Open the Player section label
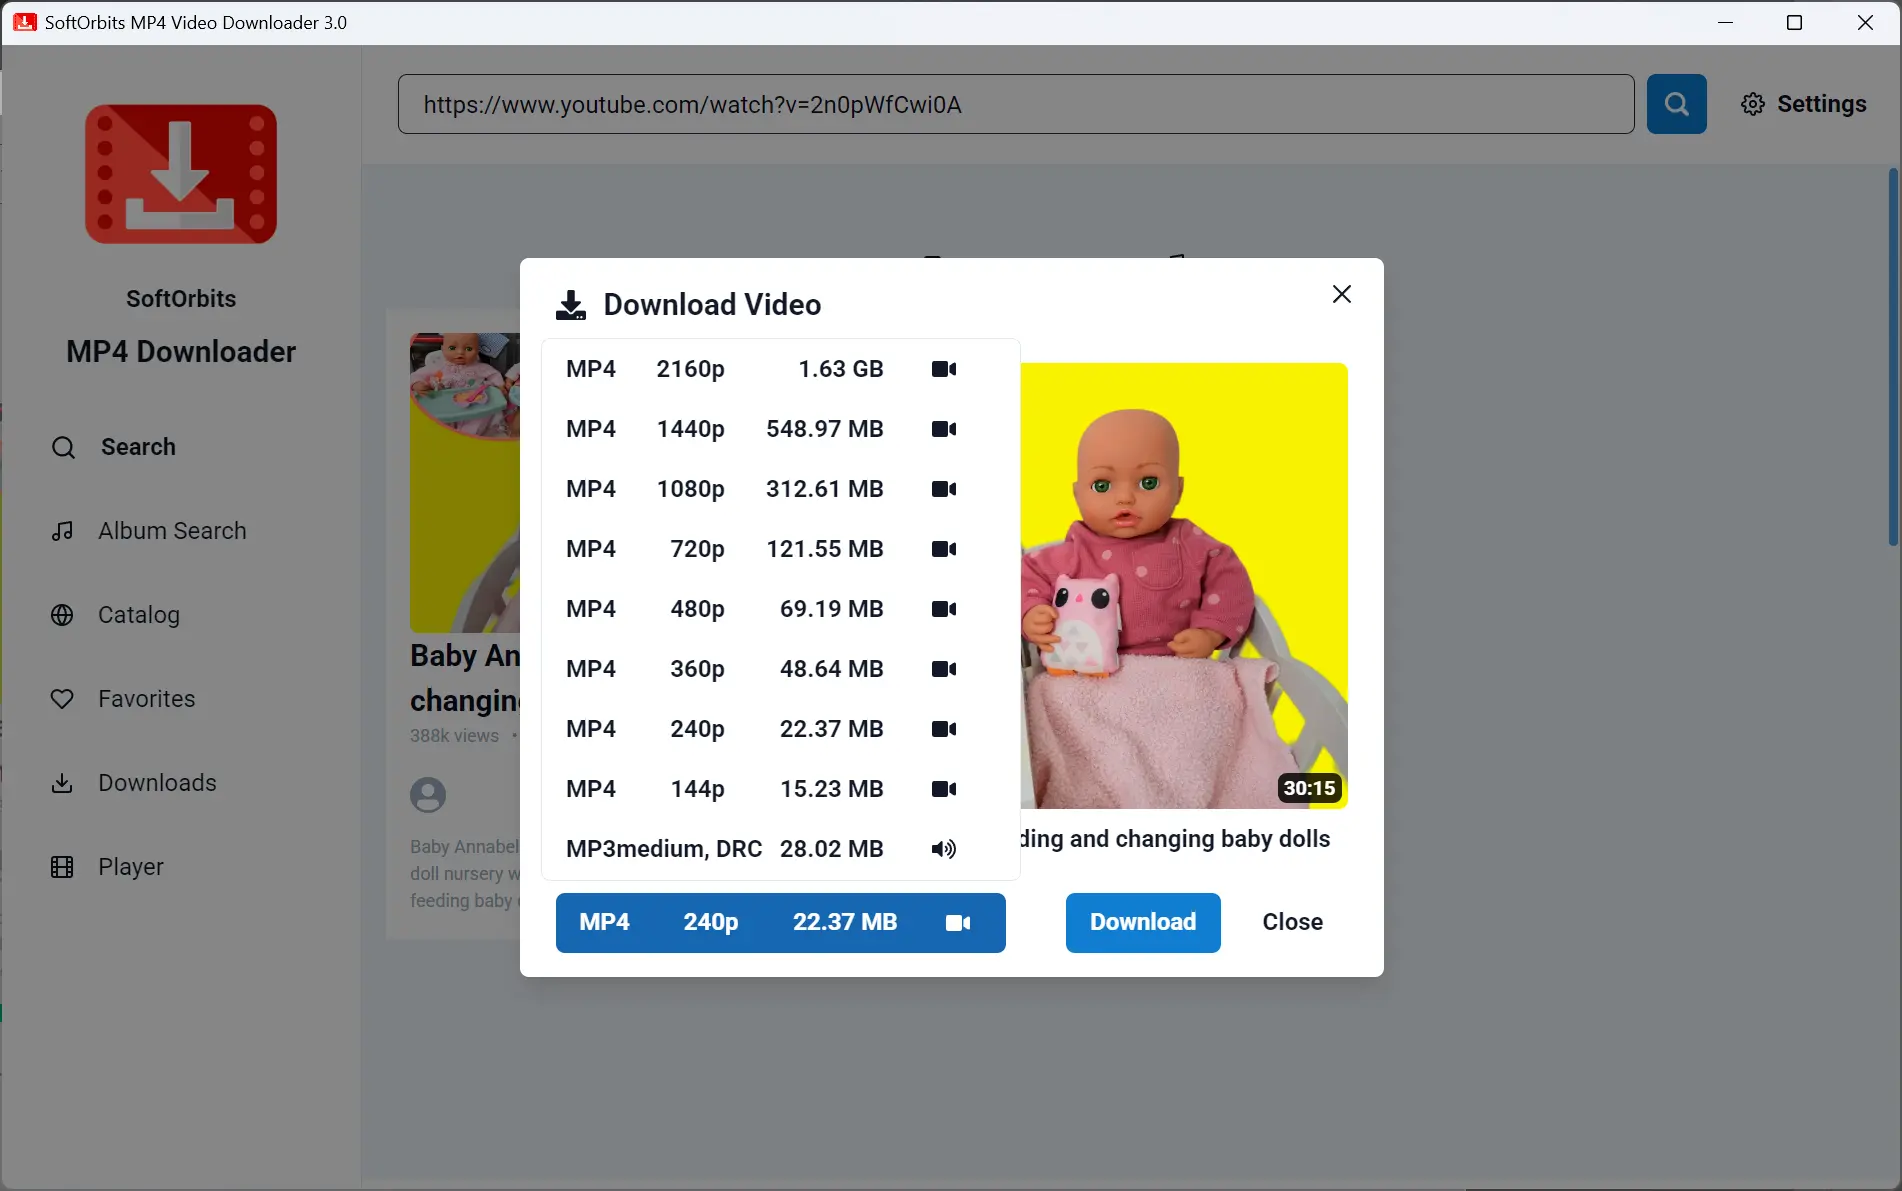This screenshot has height=1191, width=1902. click(x=131, y=867)
